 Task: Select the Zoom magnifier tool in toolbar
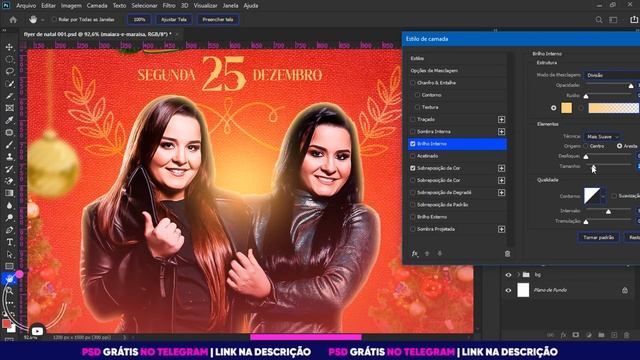click(x=9, y=291)
